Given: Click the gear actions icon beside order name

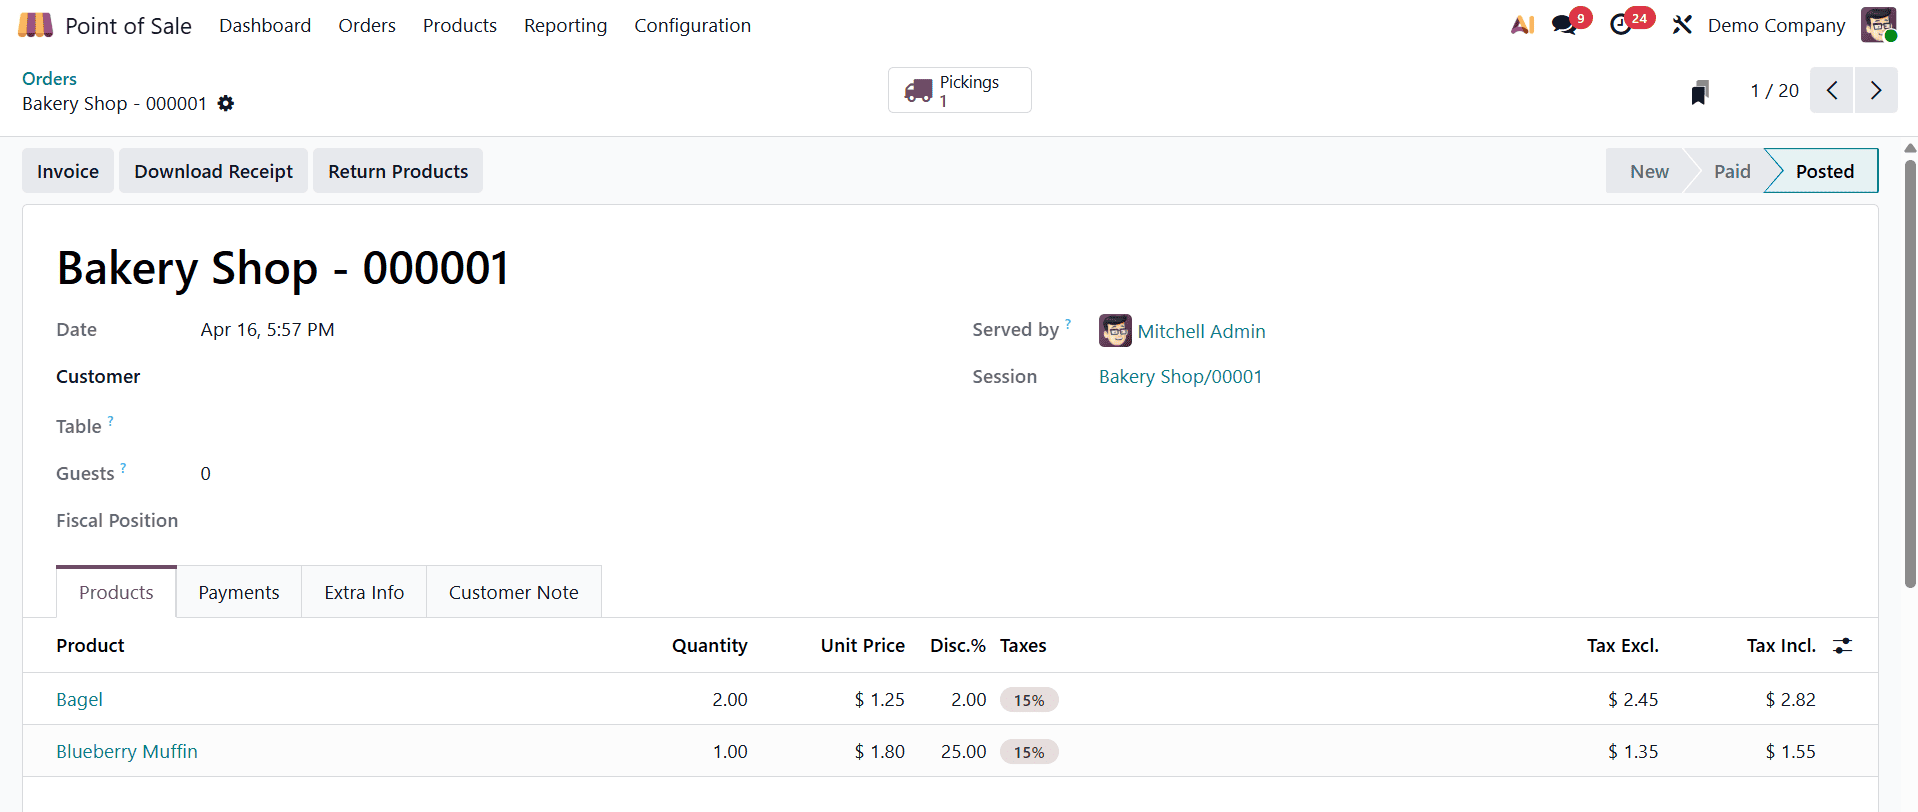Looking at the screenshot, I should pyautogui.click(x=226, y=103).
